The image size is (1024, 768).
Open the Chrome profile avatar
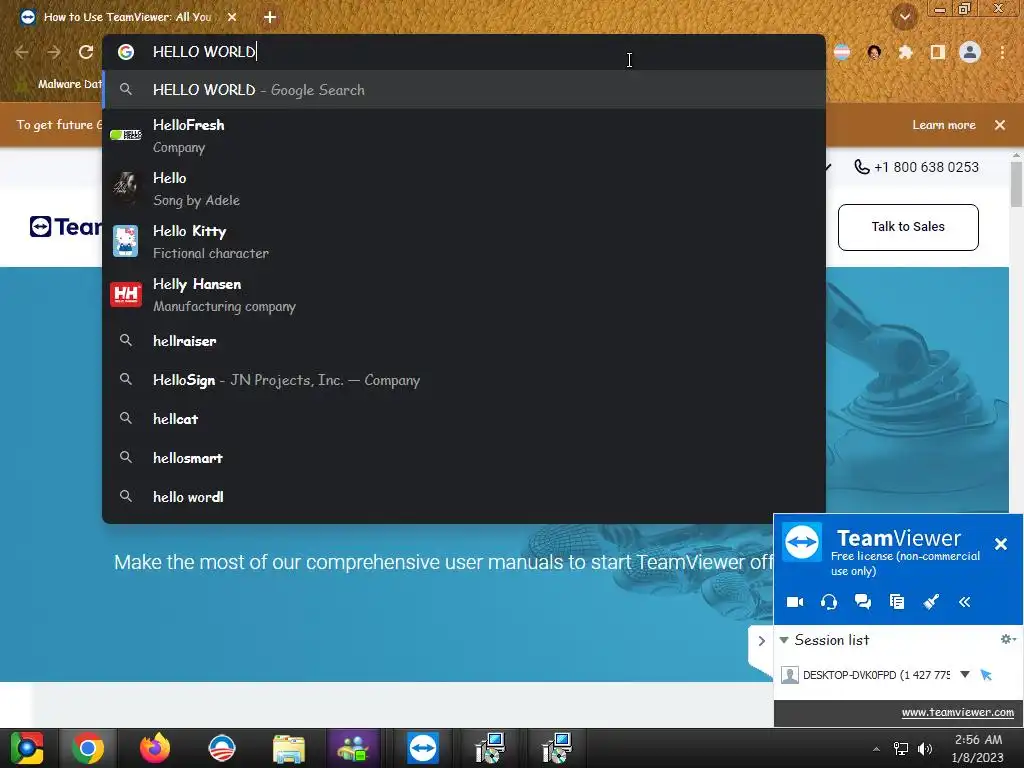pyautogui.click(x=970, y=52)
